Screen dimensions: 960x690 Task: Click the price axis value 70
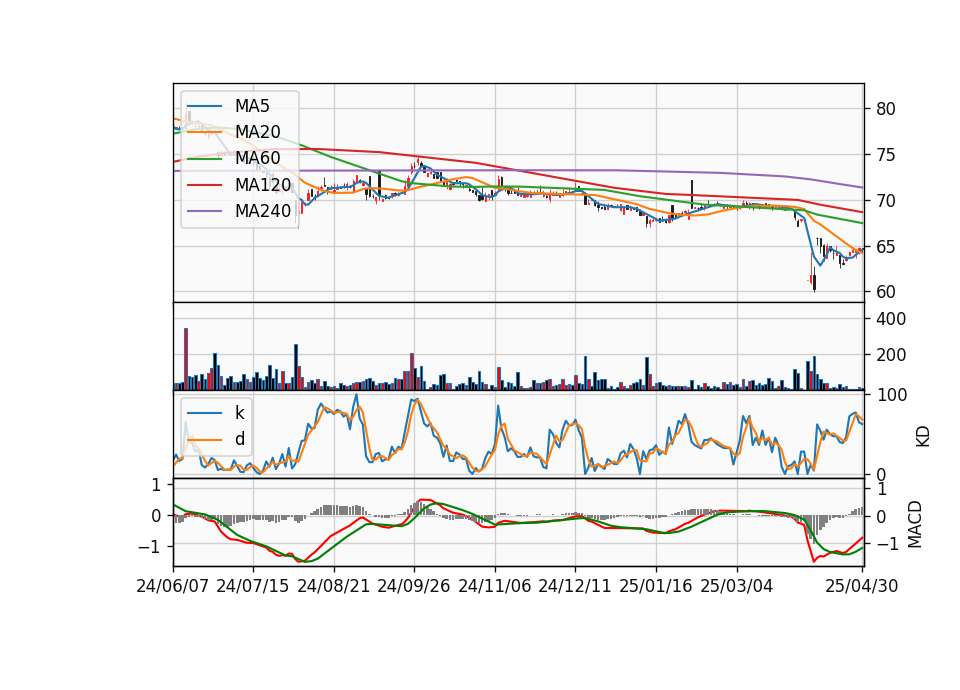[x=885, y=201]
